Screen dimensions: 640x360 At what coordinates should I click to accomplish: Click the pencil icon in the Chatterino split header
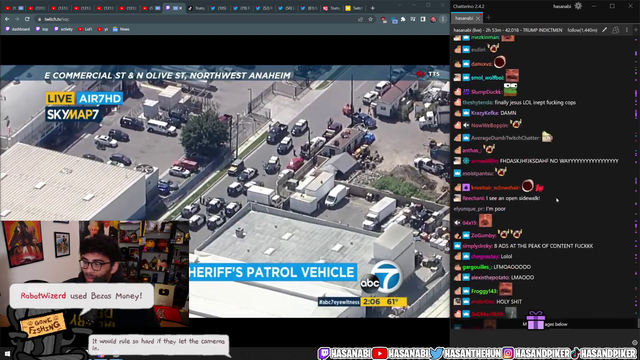pos(604,30)
